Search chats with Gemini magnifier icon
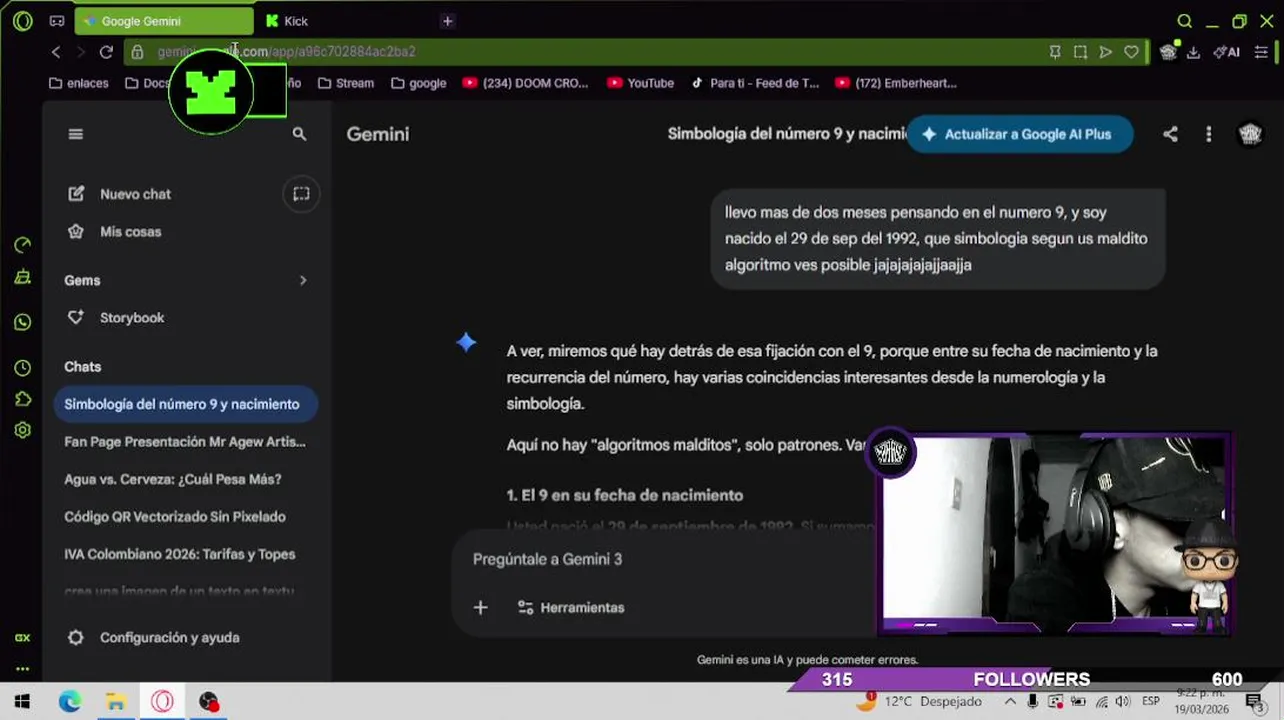The image size is (1284, 720). click(299, 134)
